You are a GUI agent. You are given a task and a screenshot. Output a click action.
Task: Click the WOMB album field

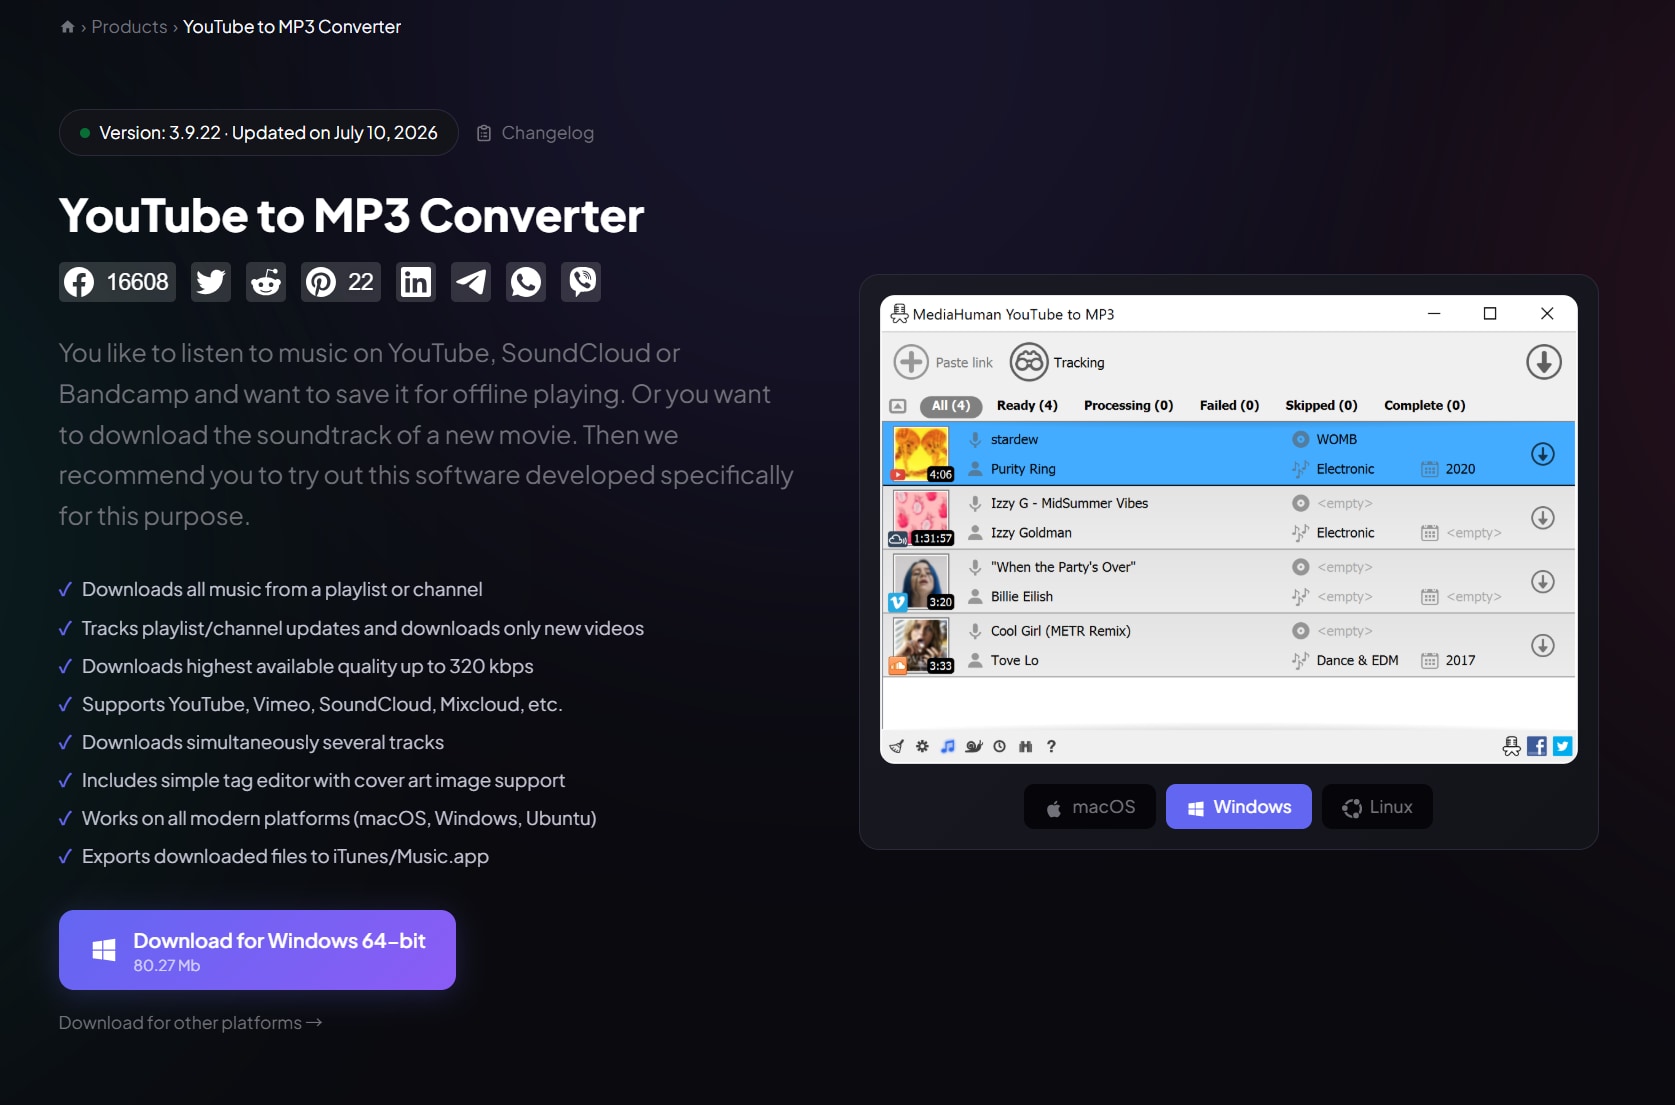(1336, 440)
